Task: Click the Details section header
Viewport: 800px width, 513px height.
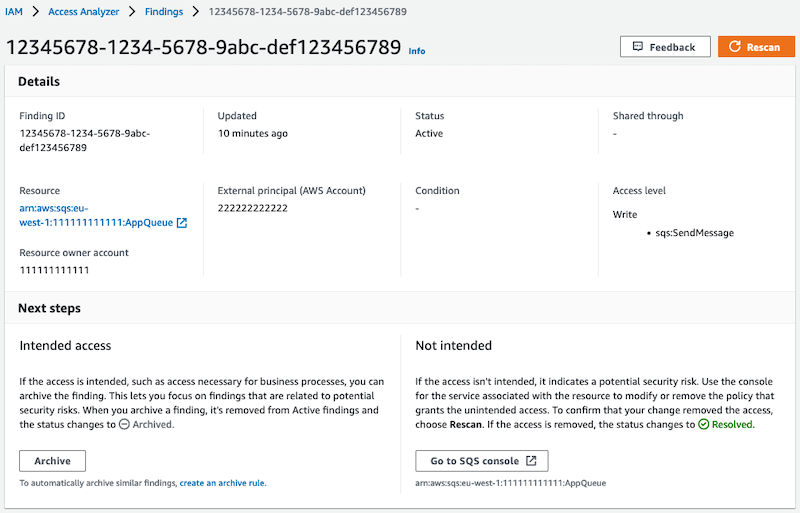Action: (39, 82)
